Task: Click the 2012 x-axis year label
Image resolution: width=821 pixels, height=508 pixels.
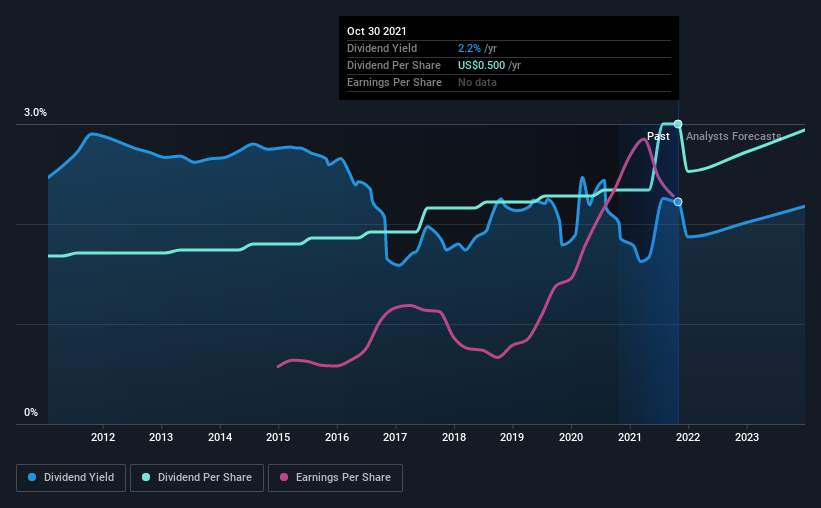Action: click(x=103, y=437)
